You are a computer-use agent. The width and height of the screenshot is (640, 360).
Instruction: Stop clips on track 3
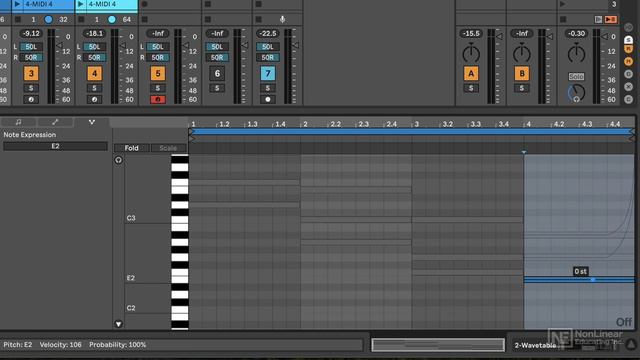coord(18,19)
